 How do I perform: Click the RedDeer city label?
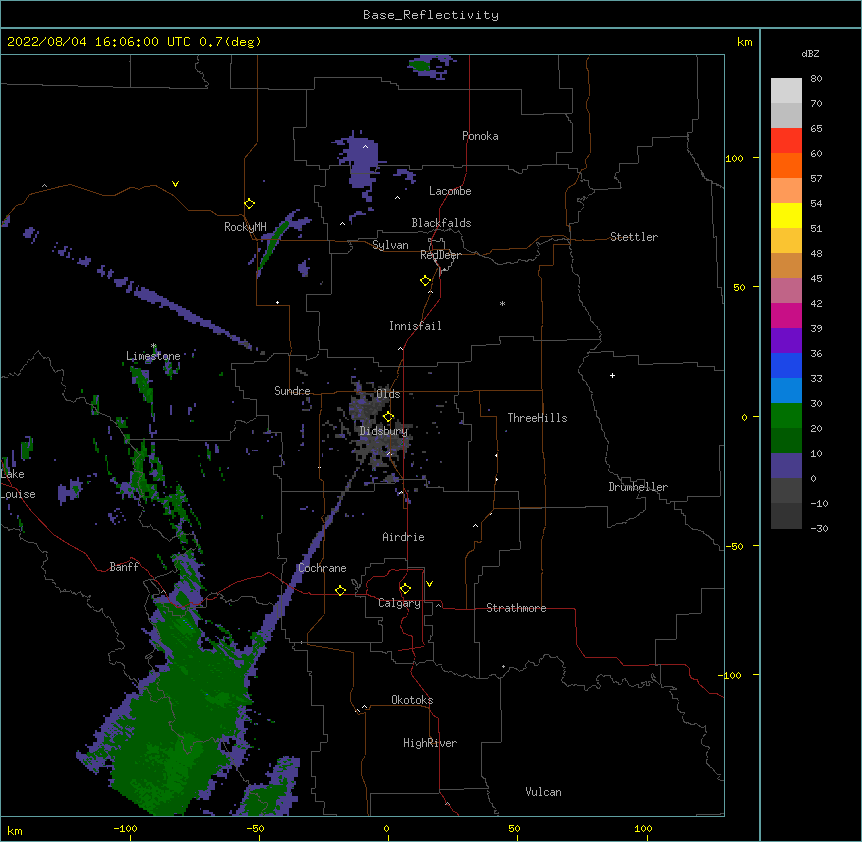[440, 255]
